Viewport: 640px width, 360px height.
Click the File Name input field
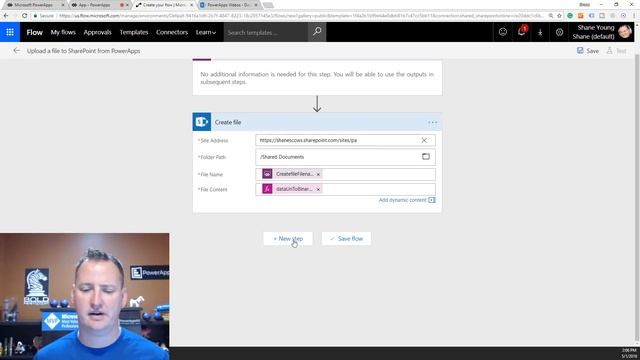click(345, 174)
